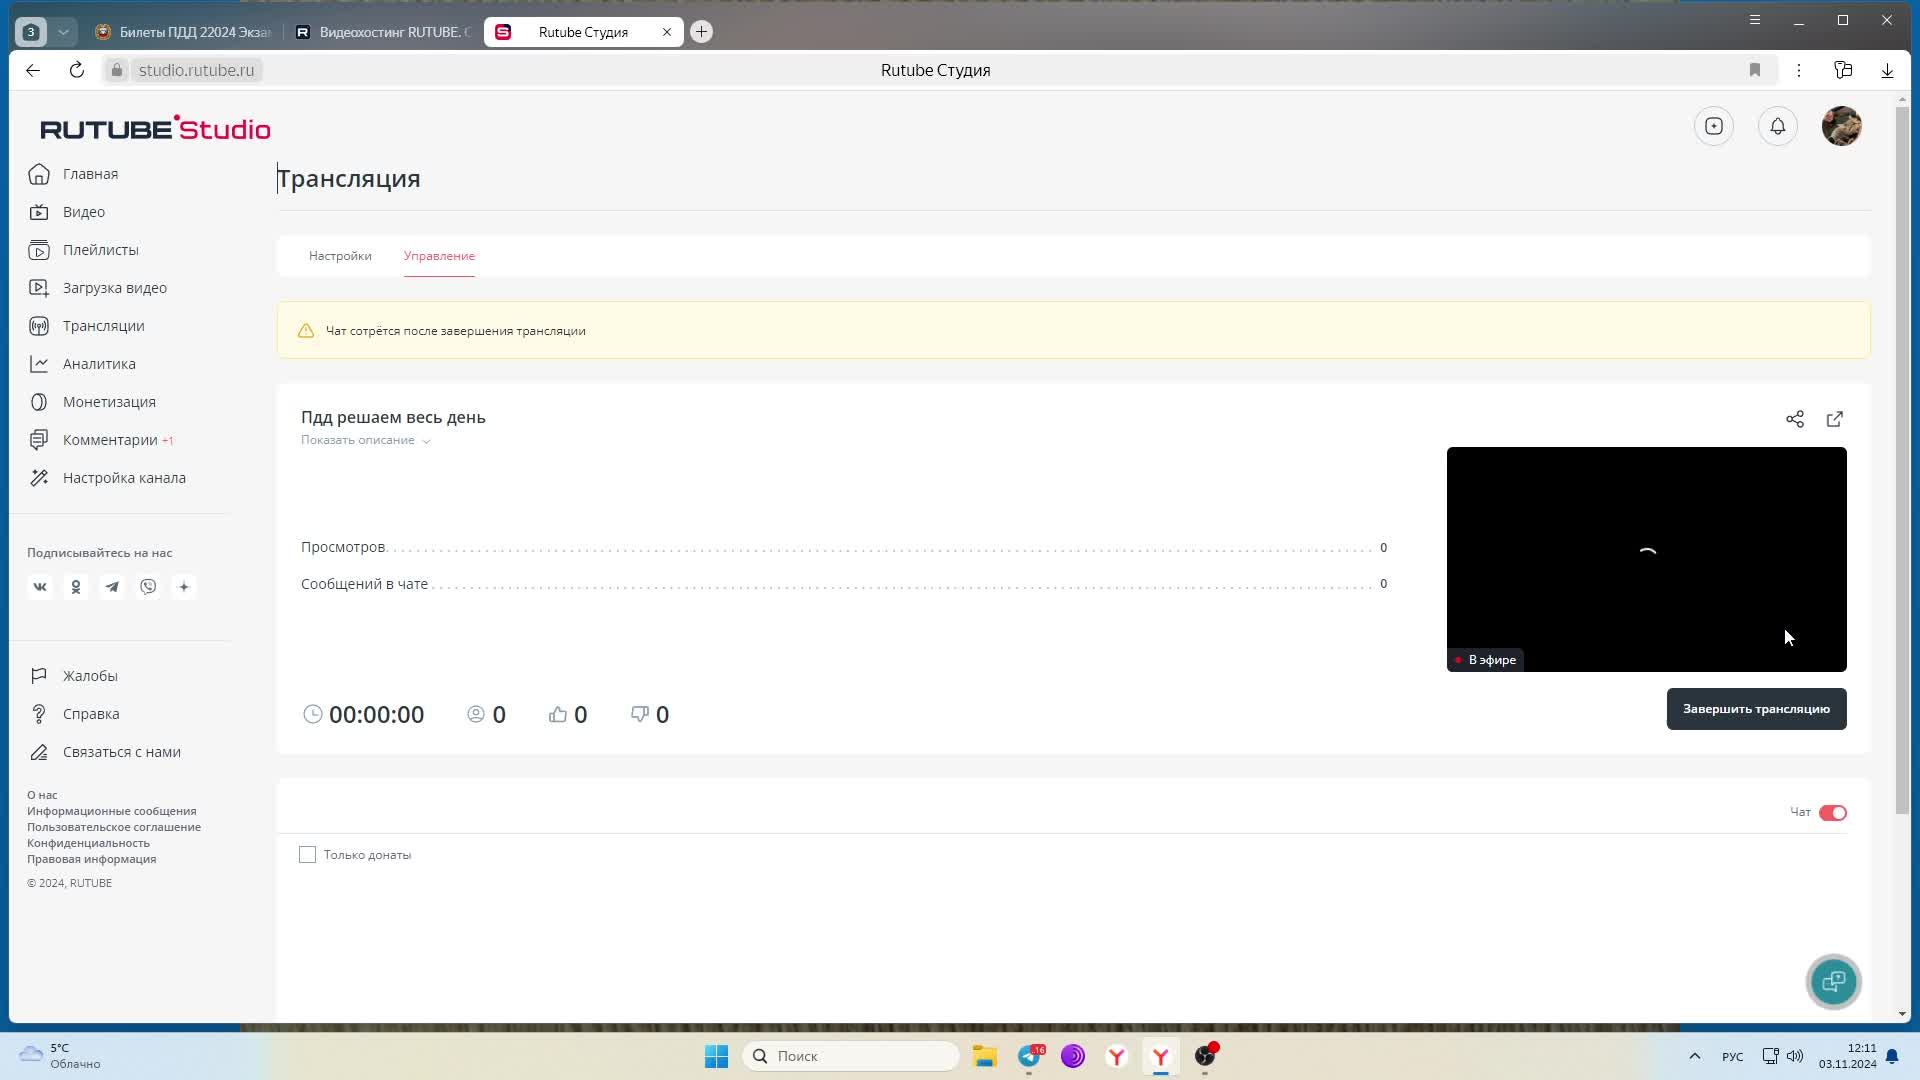Click the live stream preview player
The height and width of the screenshot is (1080, 1920).
point(1646,559)
